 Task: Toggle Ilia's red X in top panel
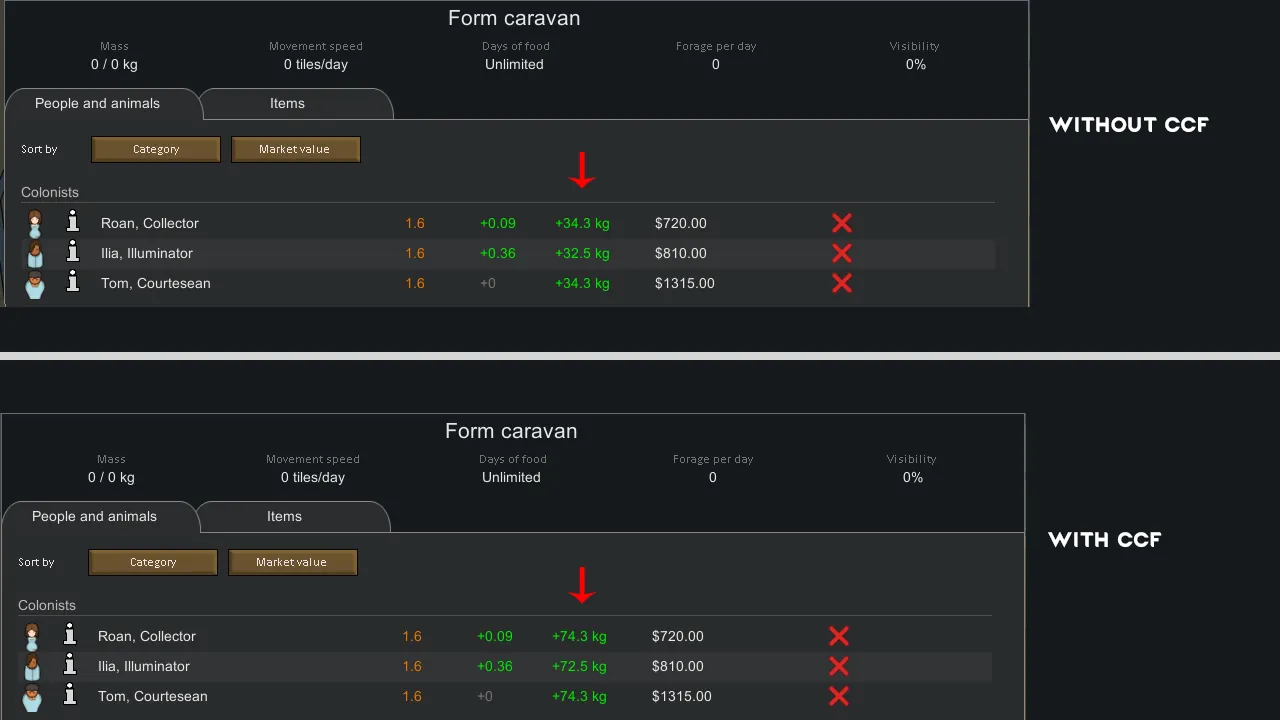pyautogui.click(x=842, y=253)
